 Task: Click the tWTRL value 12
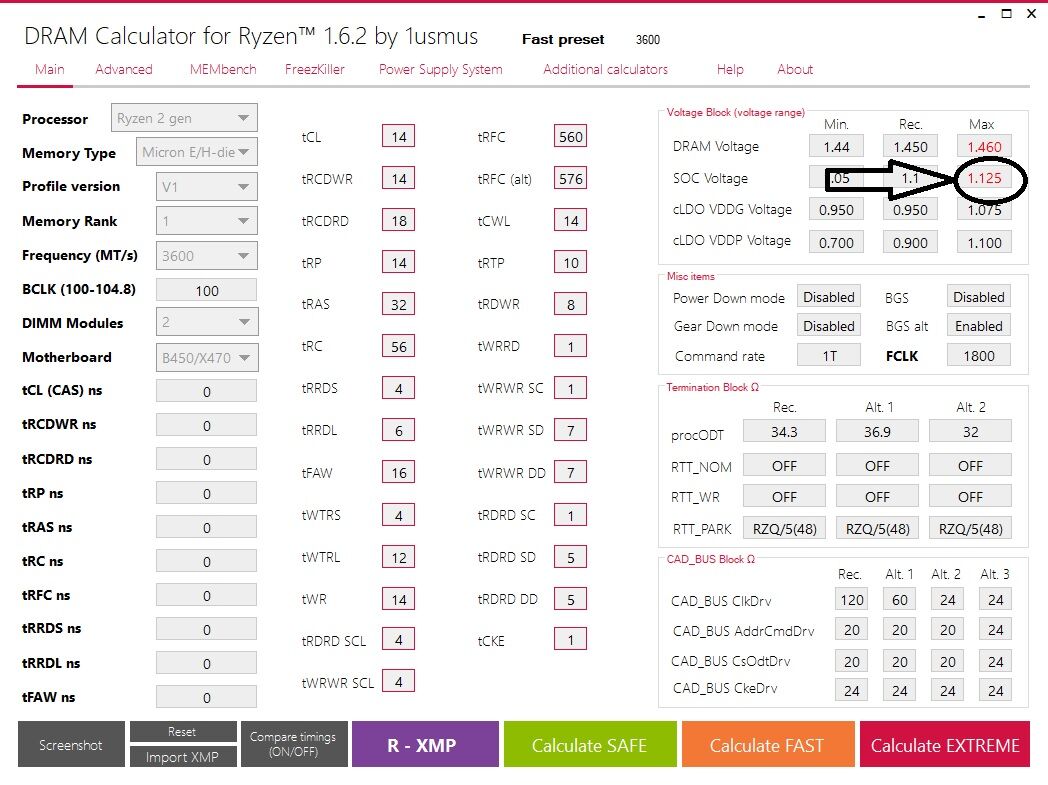(398, 557)
